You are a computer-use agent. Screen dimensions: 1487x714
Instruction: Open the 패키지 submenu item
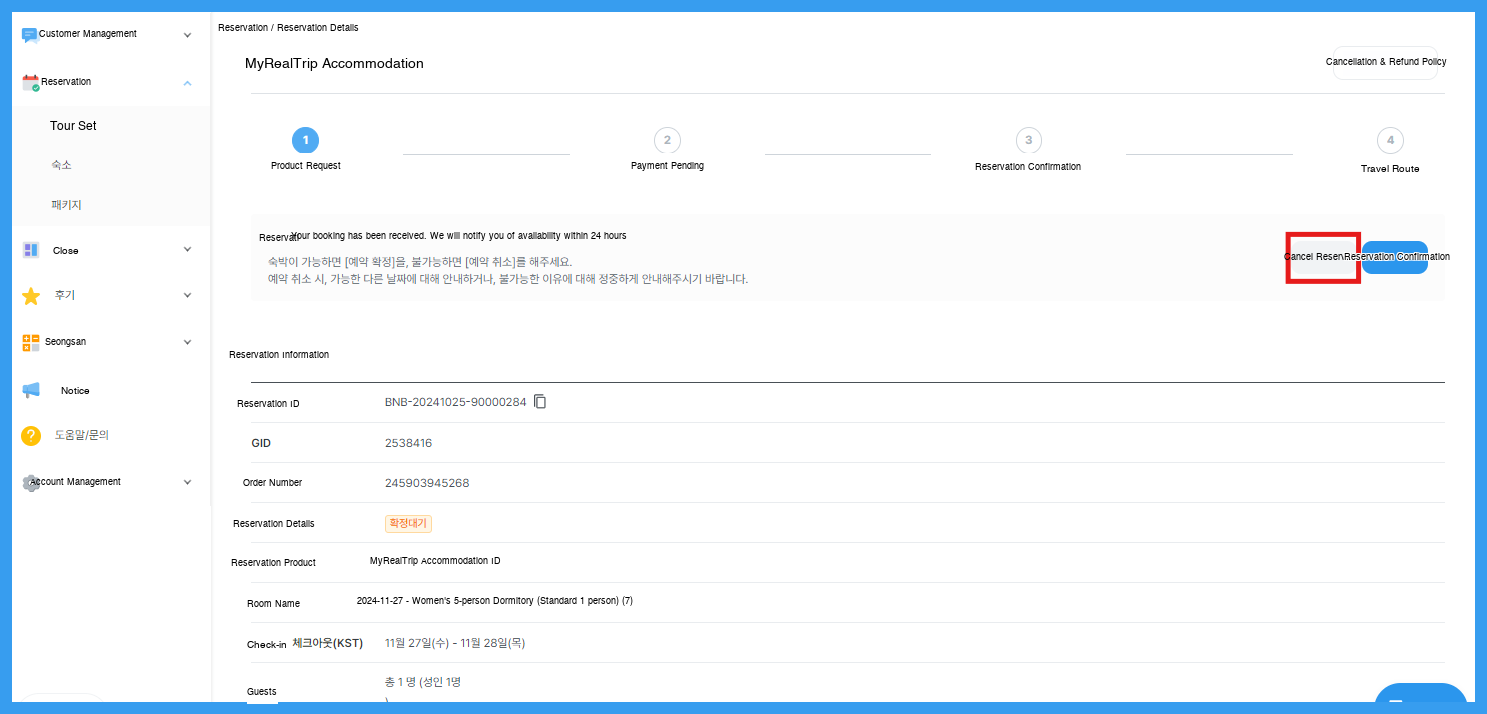tap(66, 205)
